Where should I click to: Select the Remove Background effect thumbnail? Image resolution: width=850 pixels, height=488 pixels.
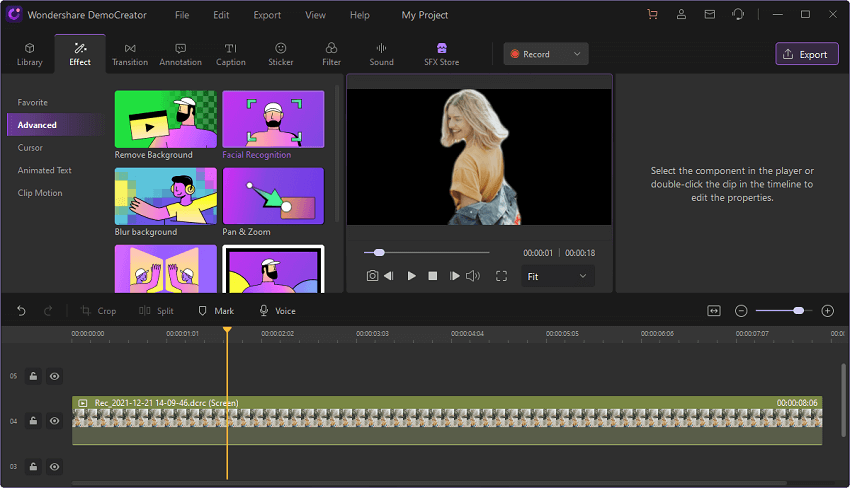click(165, 119)
